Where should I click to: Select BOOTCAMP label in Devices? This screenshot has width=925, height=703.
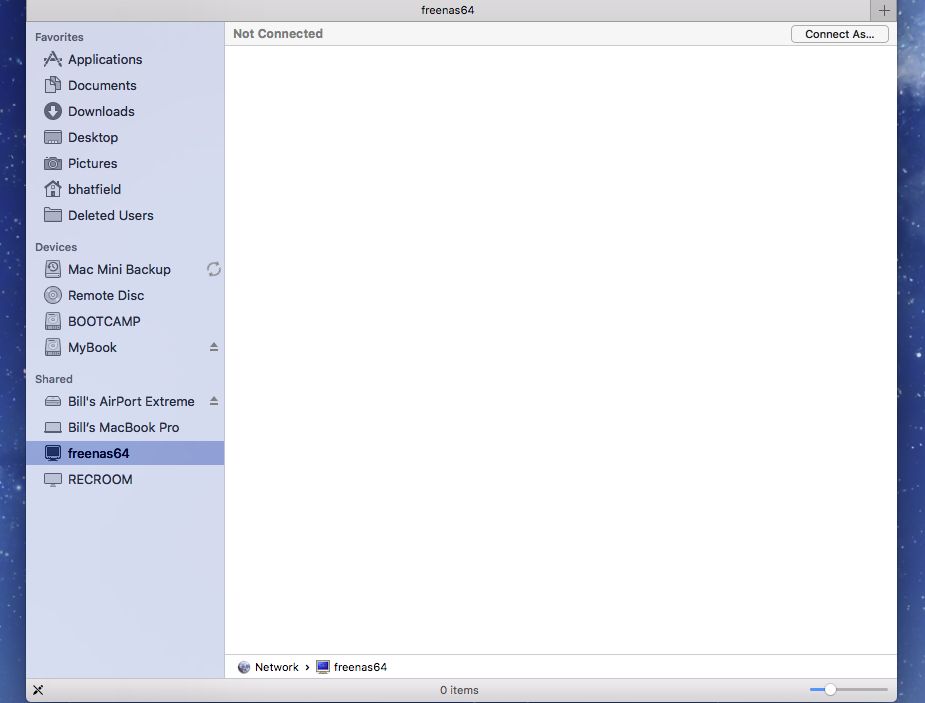pyautogui.click(x=104, y=321)
